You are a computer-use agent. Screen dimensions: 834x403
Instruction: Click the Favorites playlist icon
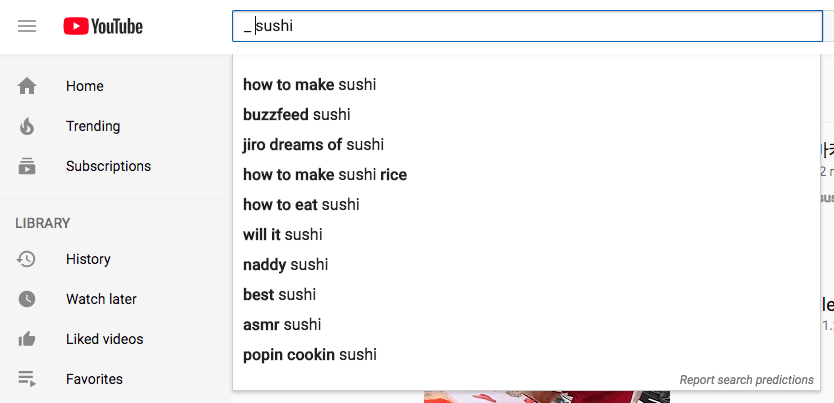(x=27, y=380)
